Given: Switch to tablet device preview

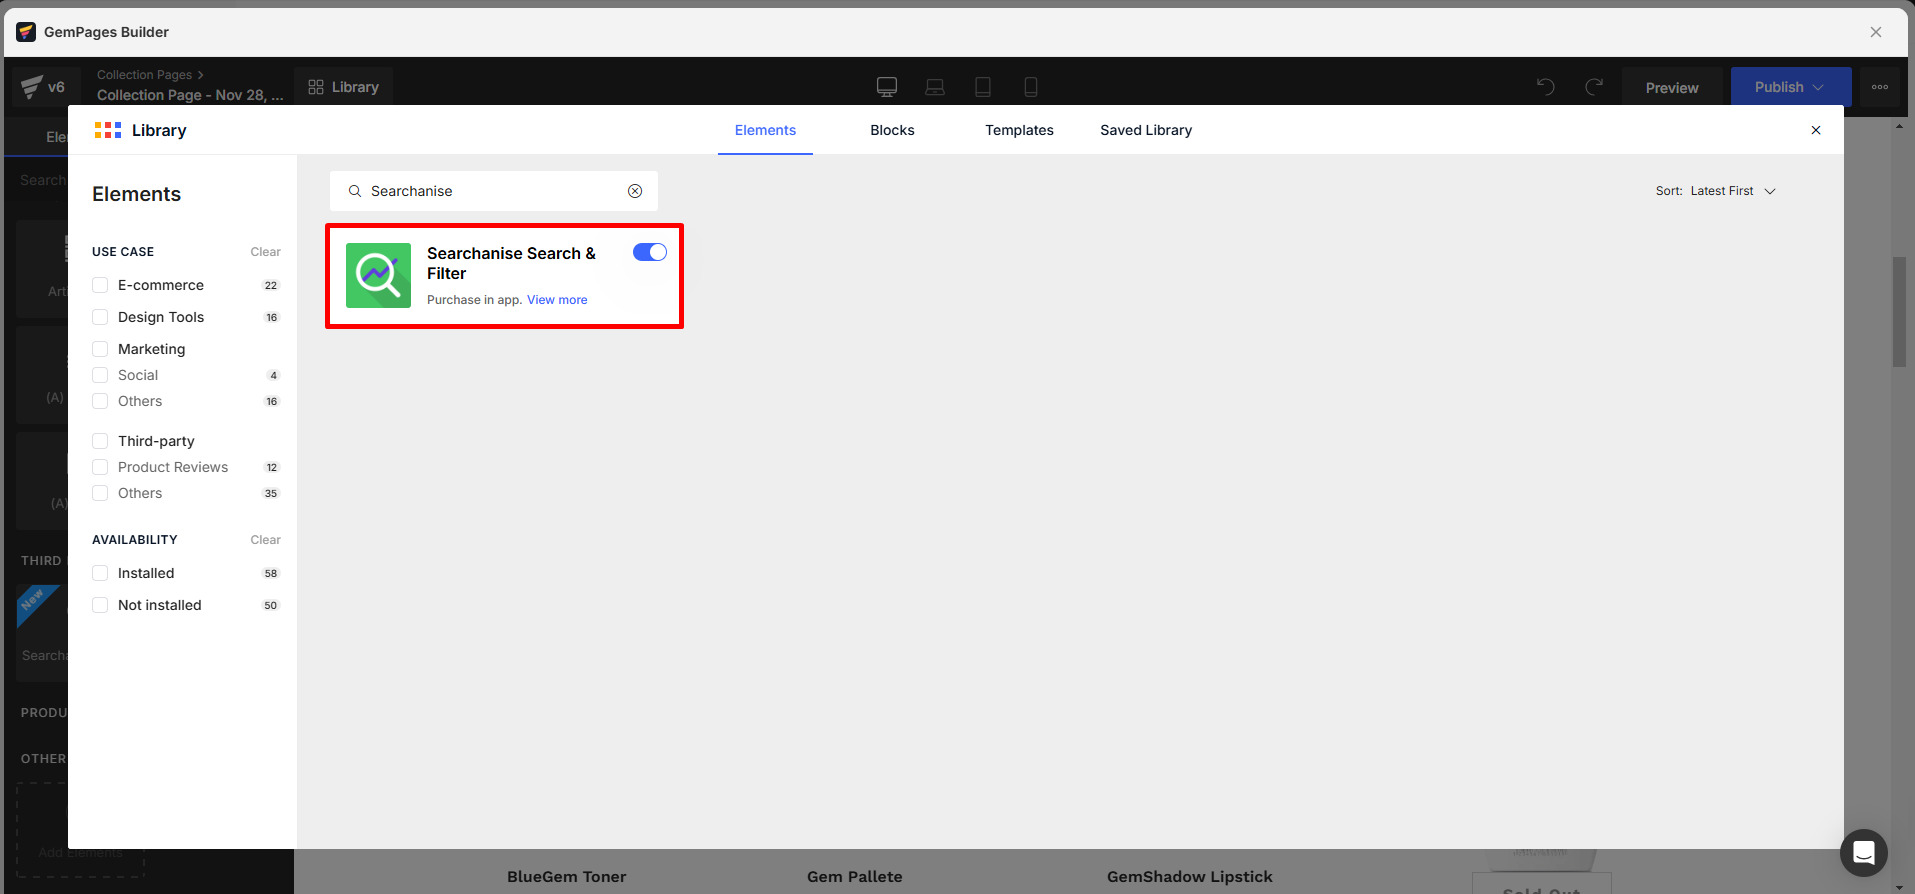Looking at the screenshot, I should click(x=983, y=87).
